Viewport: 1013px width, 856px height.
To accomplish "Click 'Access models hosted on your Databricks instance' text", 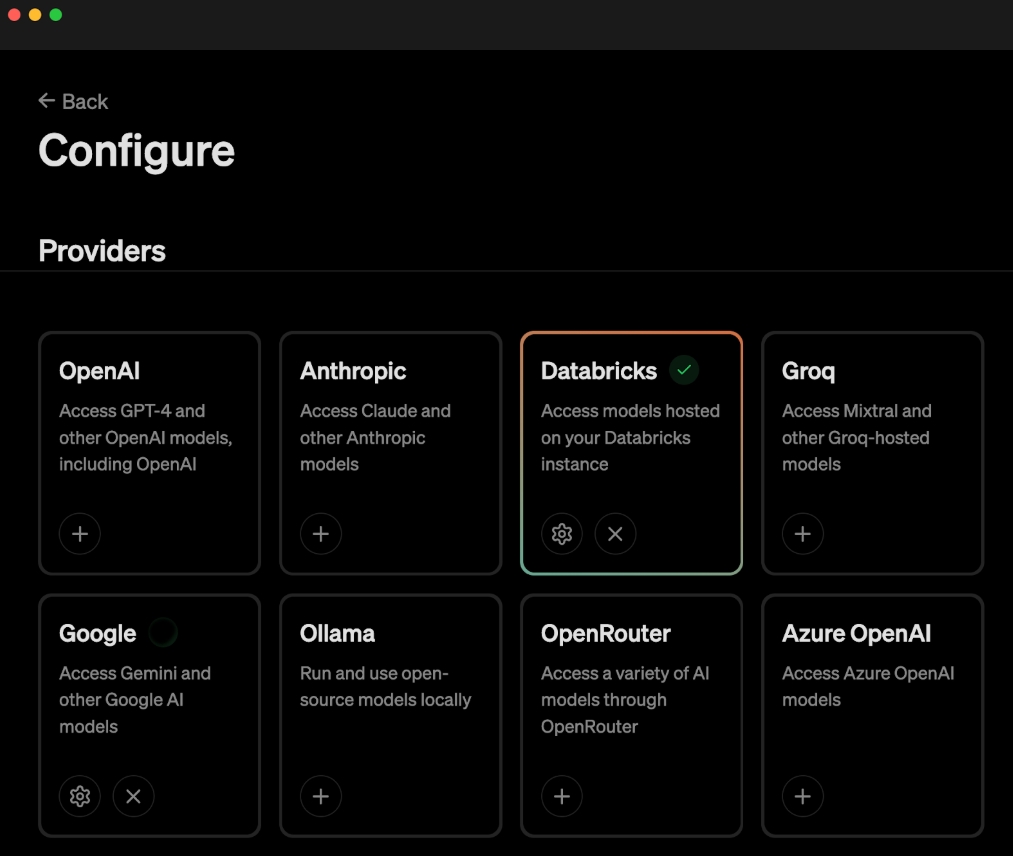I will coord(631,437).
